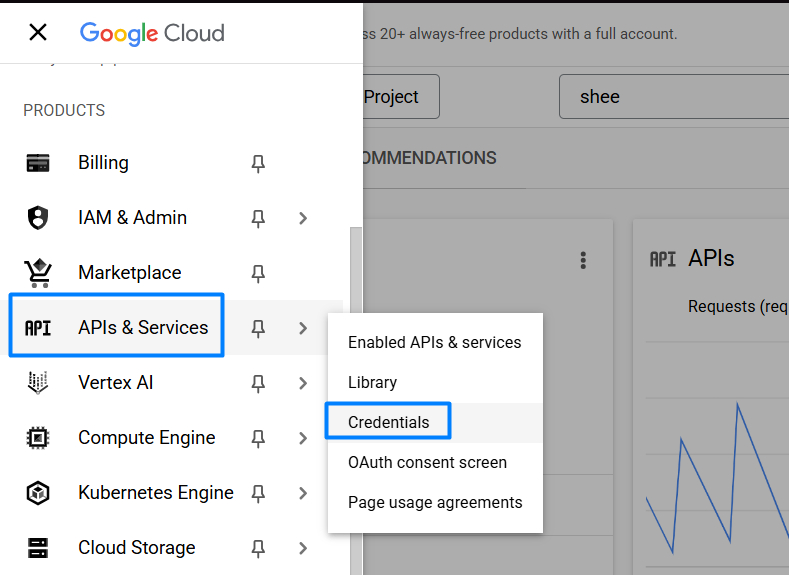Screen dimensions: 789x575
Task: Expand the Kubernetes Engine submenu chevron
Action: click(x=302, y=492)
